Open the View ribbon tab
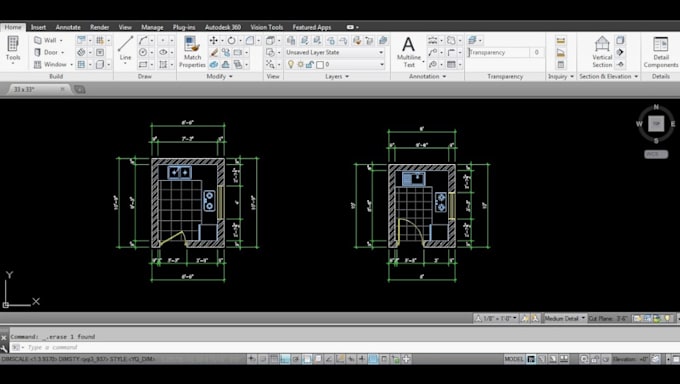 (x=125, y=27)
